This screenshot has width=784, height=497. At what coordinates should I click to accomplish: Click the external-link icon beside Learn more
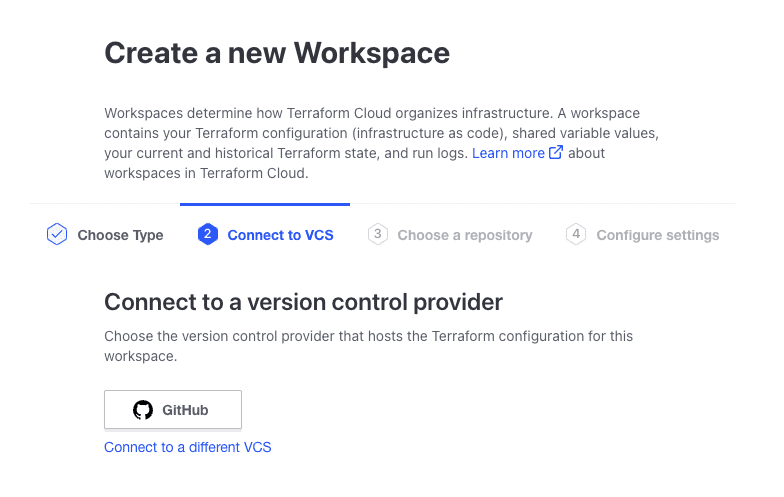coord(556,152)
